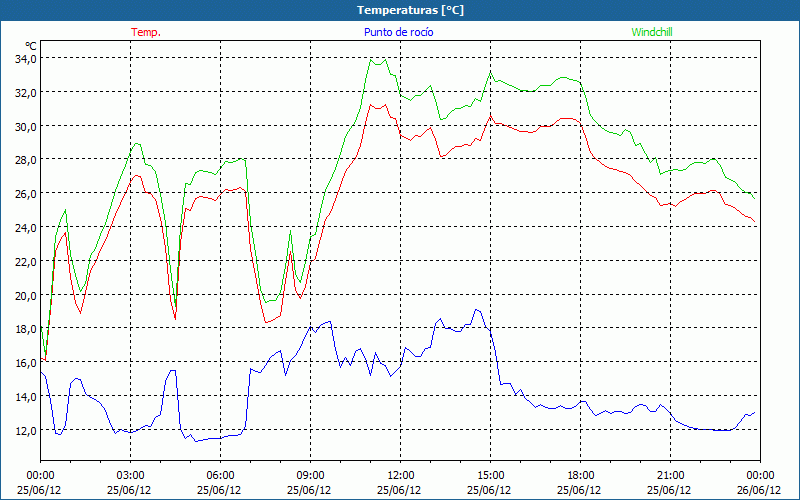Click the 20,0 y-axis value
This screenshot has width=800, height=500.
point(26,295)
